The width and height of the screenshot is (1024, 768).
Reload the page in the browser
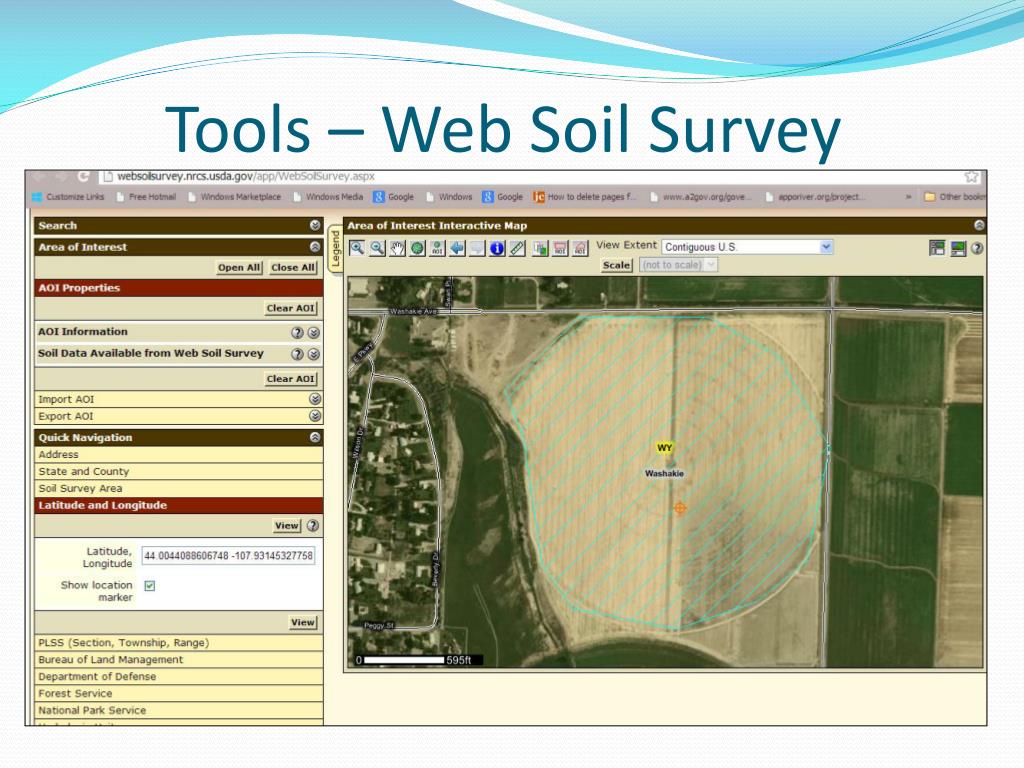[x=83, y=176]
